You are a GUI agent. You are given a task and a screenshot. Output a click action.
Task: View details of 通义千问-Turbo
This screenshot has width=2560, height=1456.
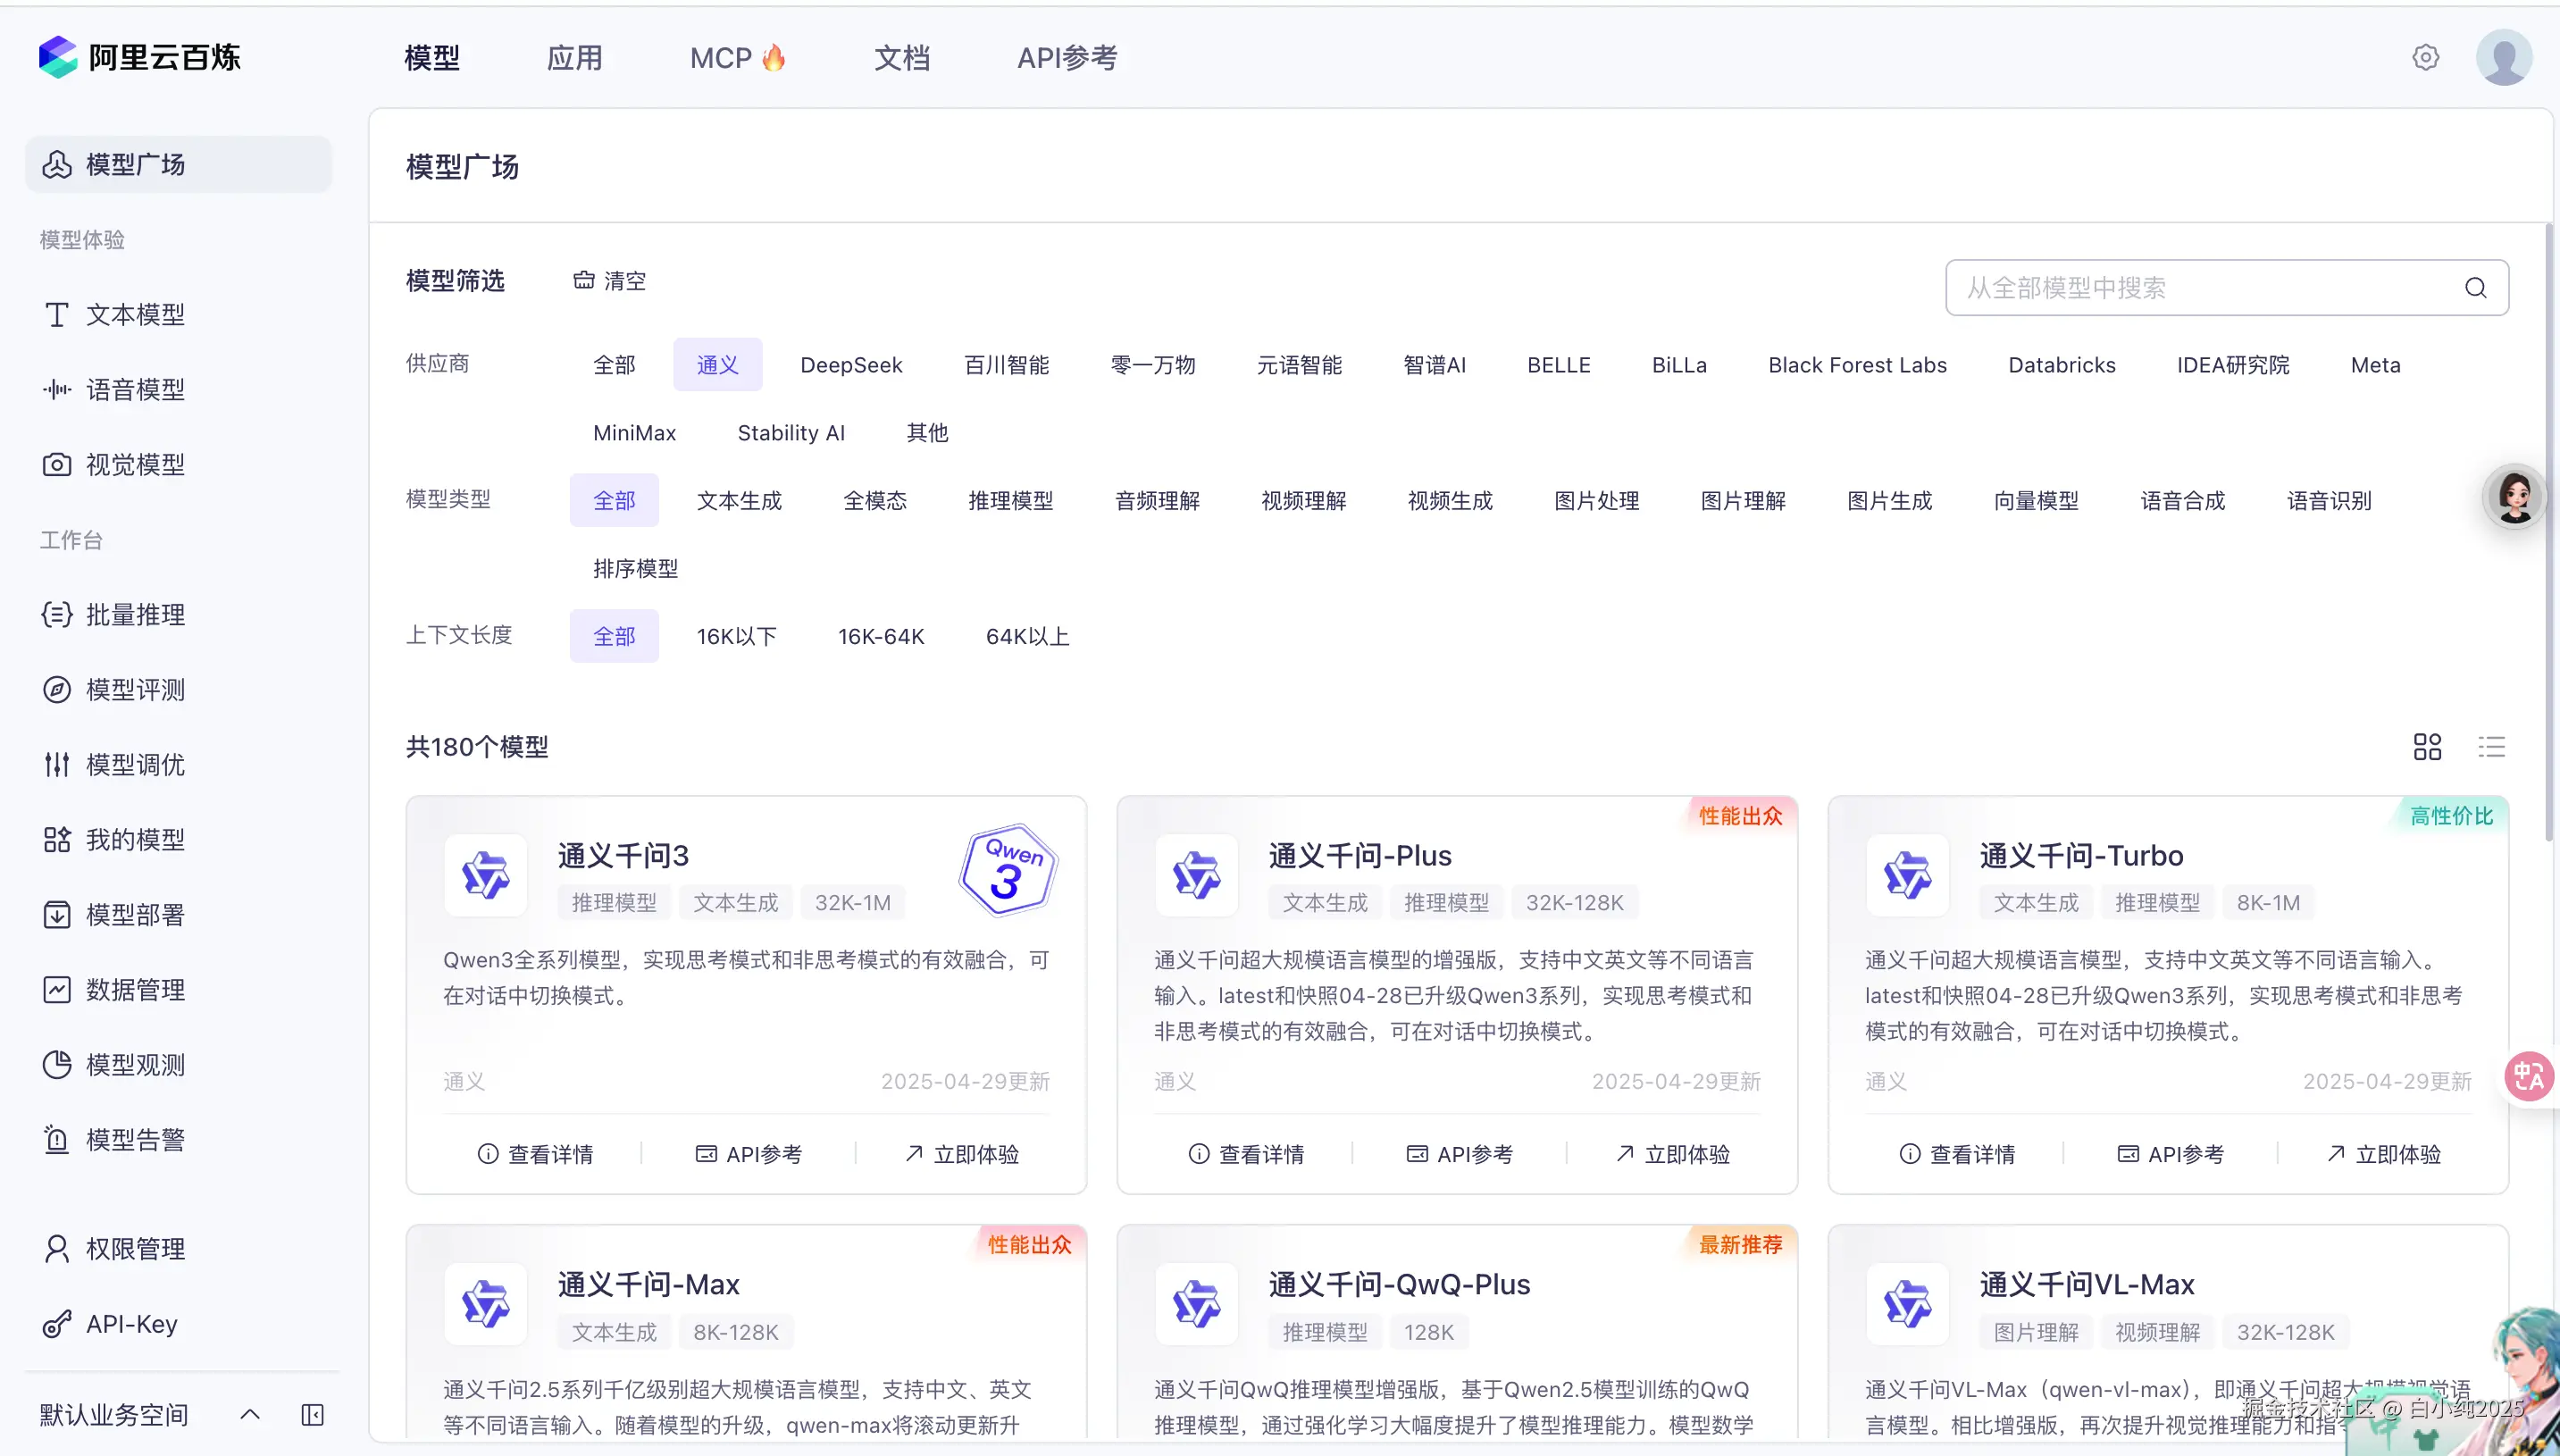pos(1957,1154)
